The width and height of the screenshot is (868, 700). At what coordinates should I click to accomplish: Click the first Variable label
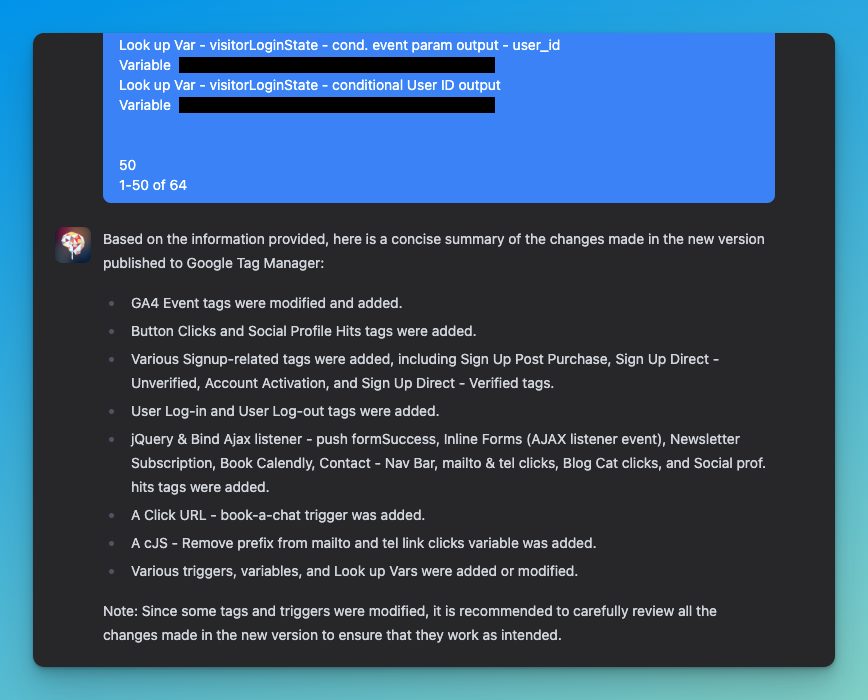(x=144, y=65)
